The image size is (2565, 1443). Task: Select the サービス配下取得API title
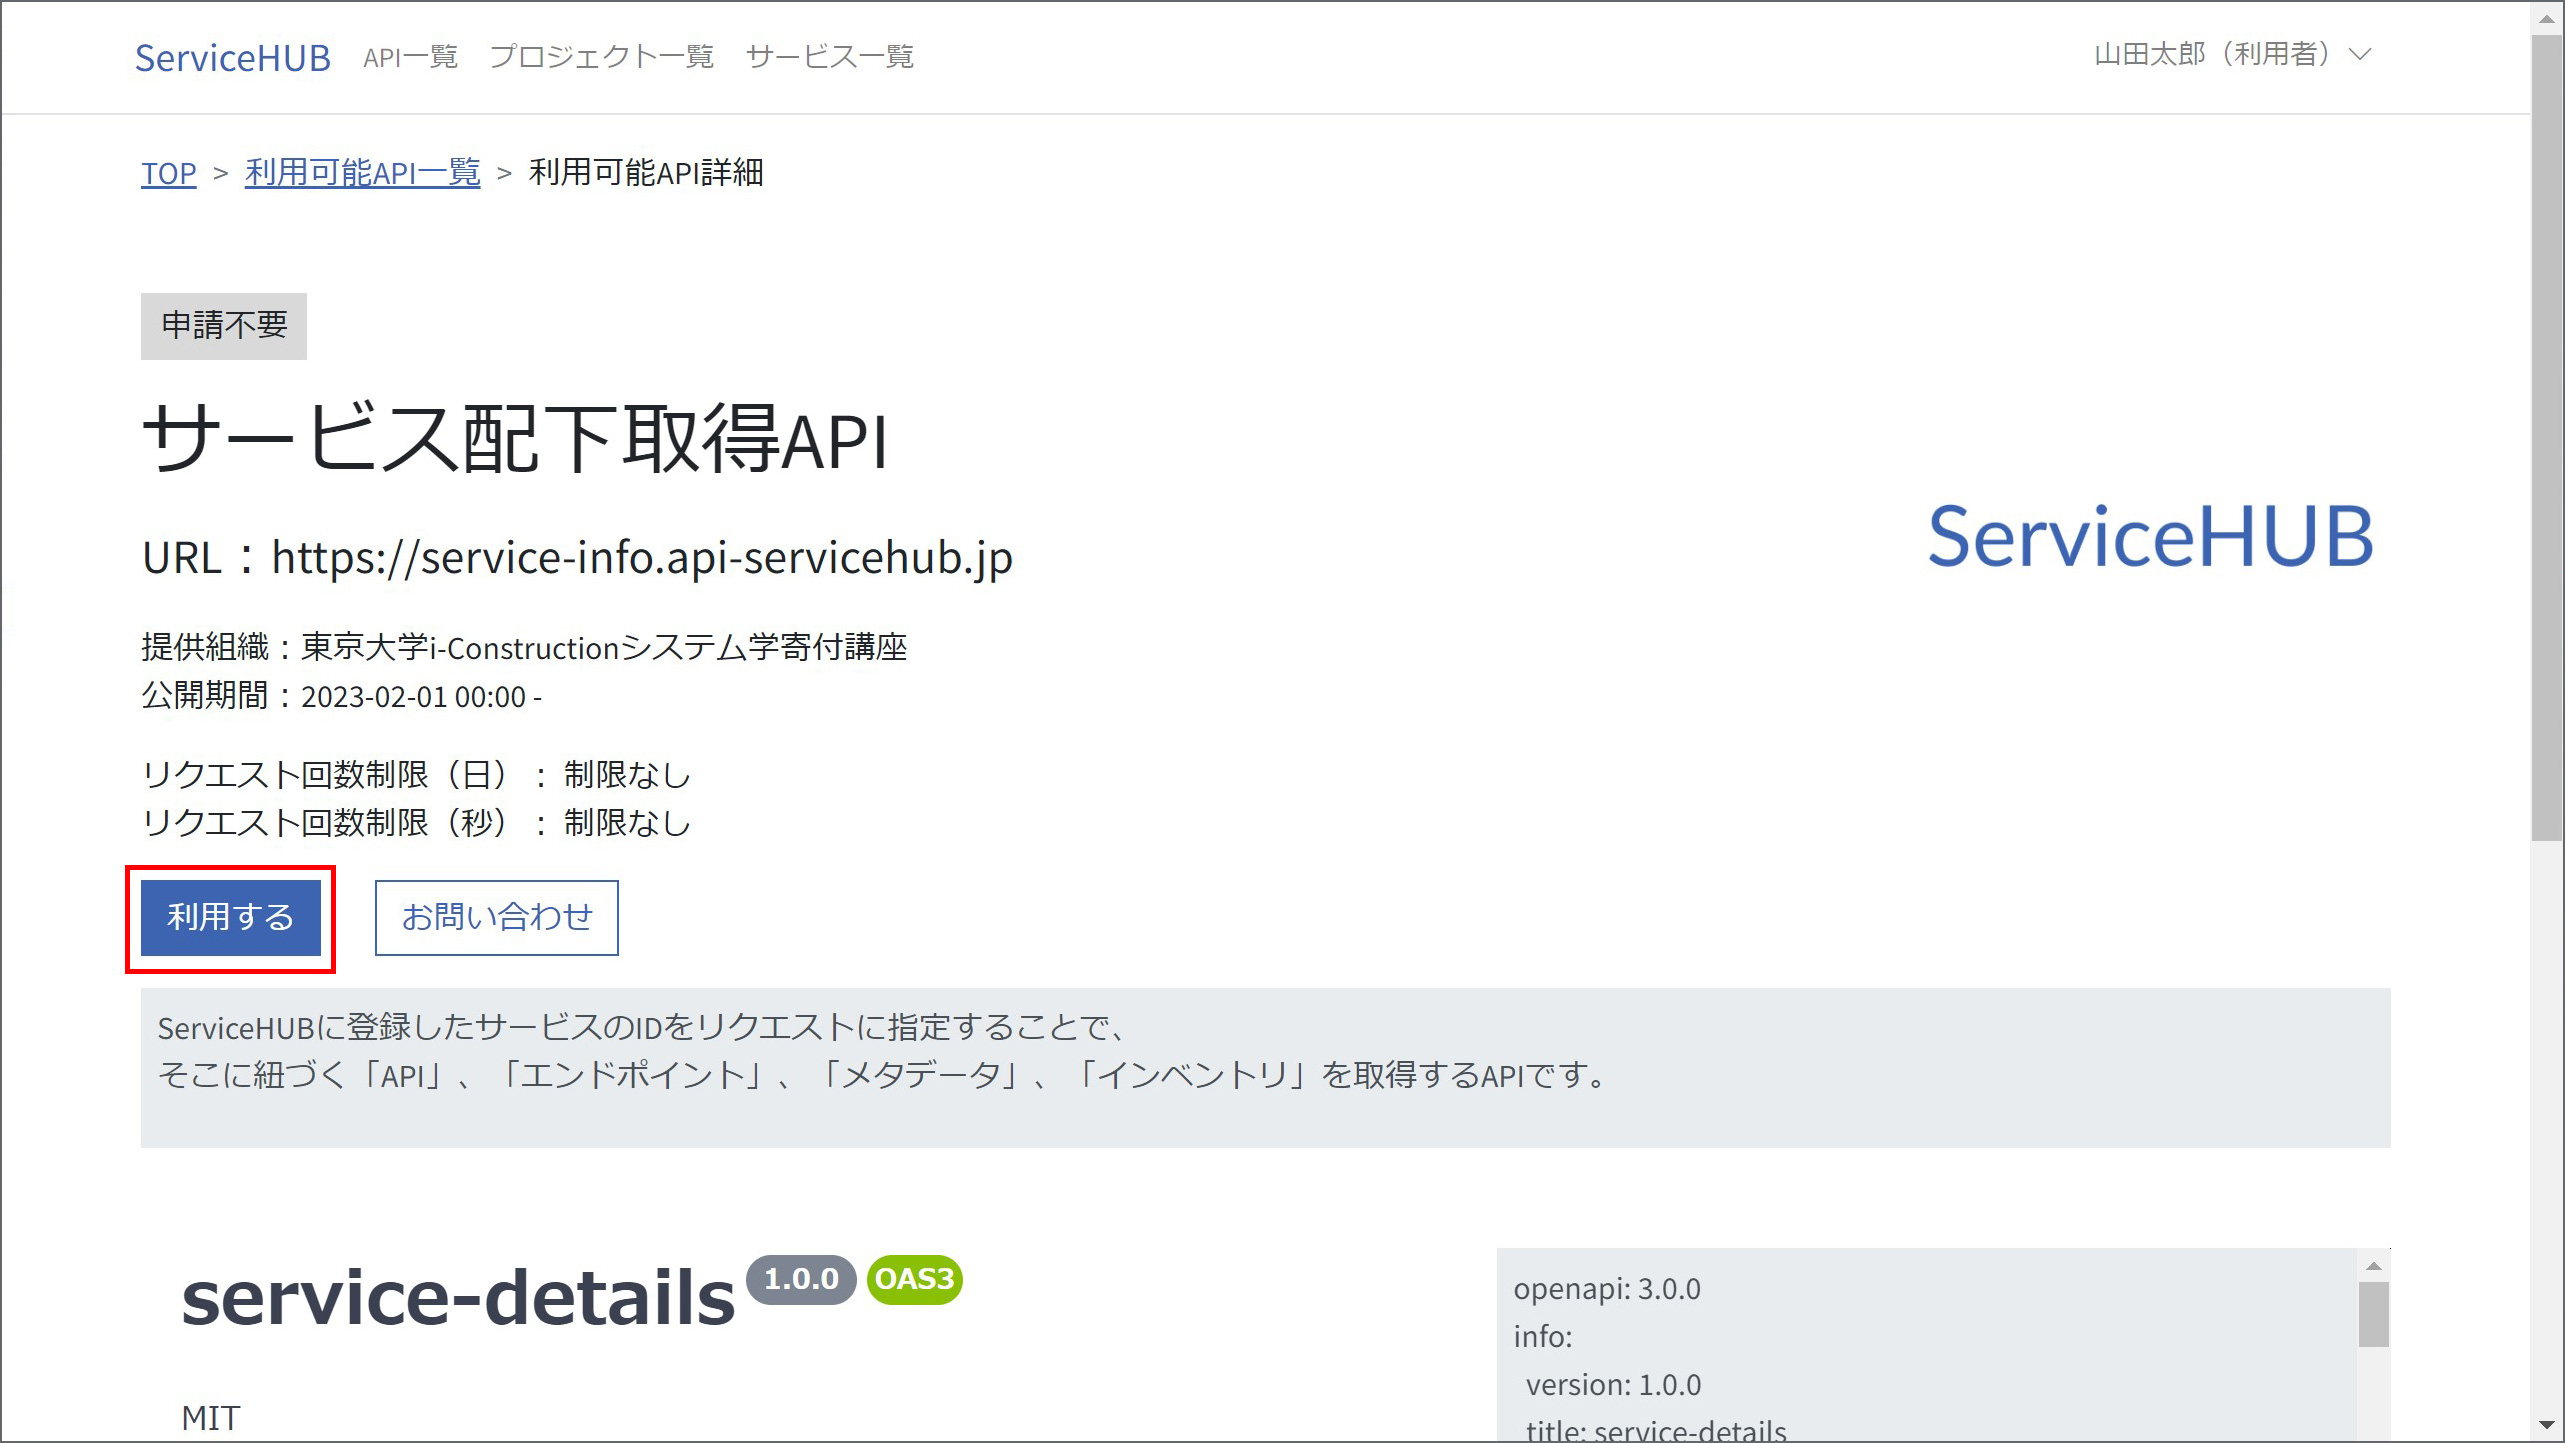pos(515,439)
